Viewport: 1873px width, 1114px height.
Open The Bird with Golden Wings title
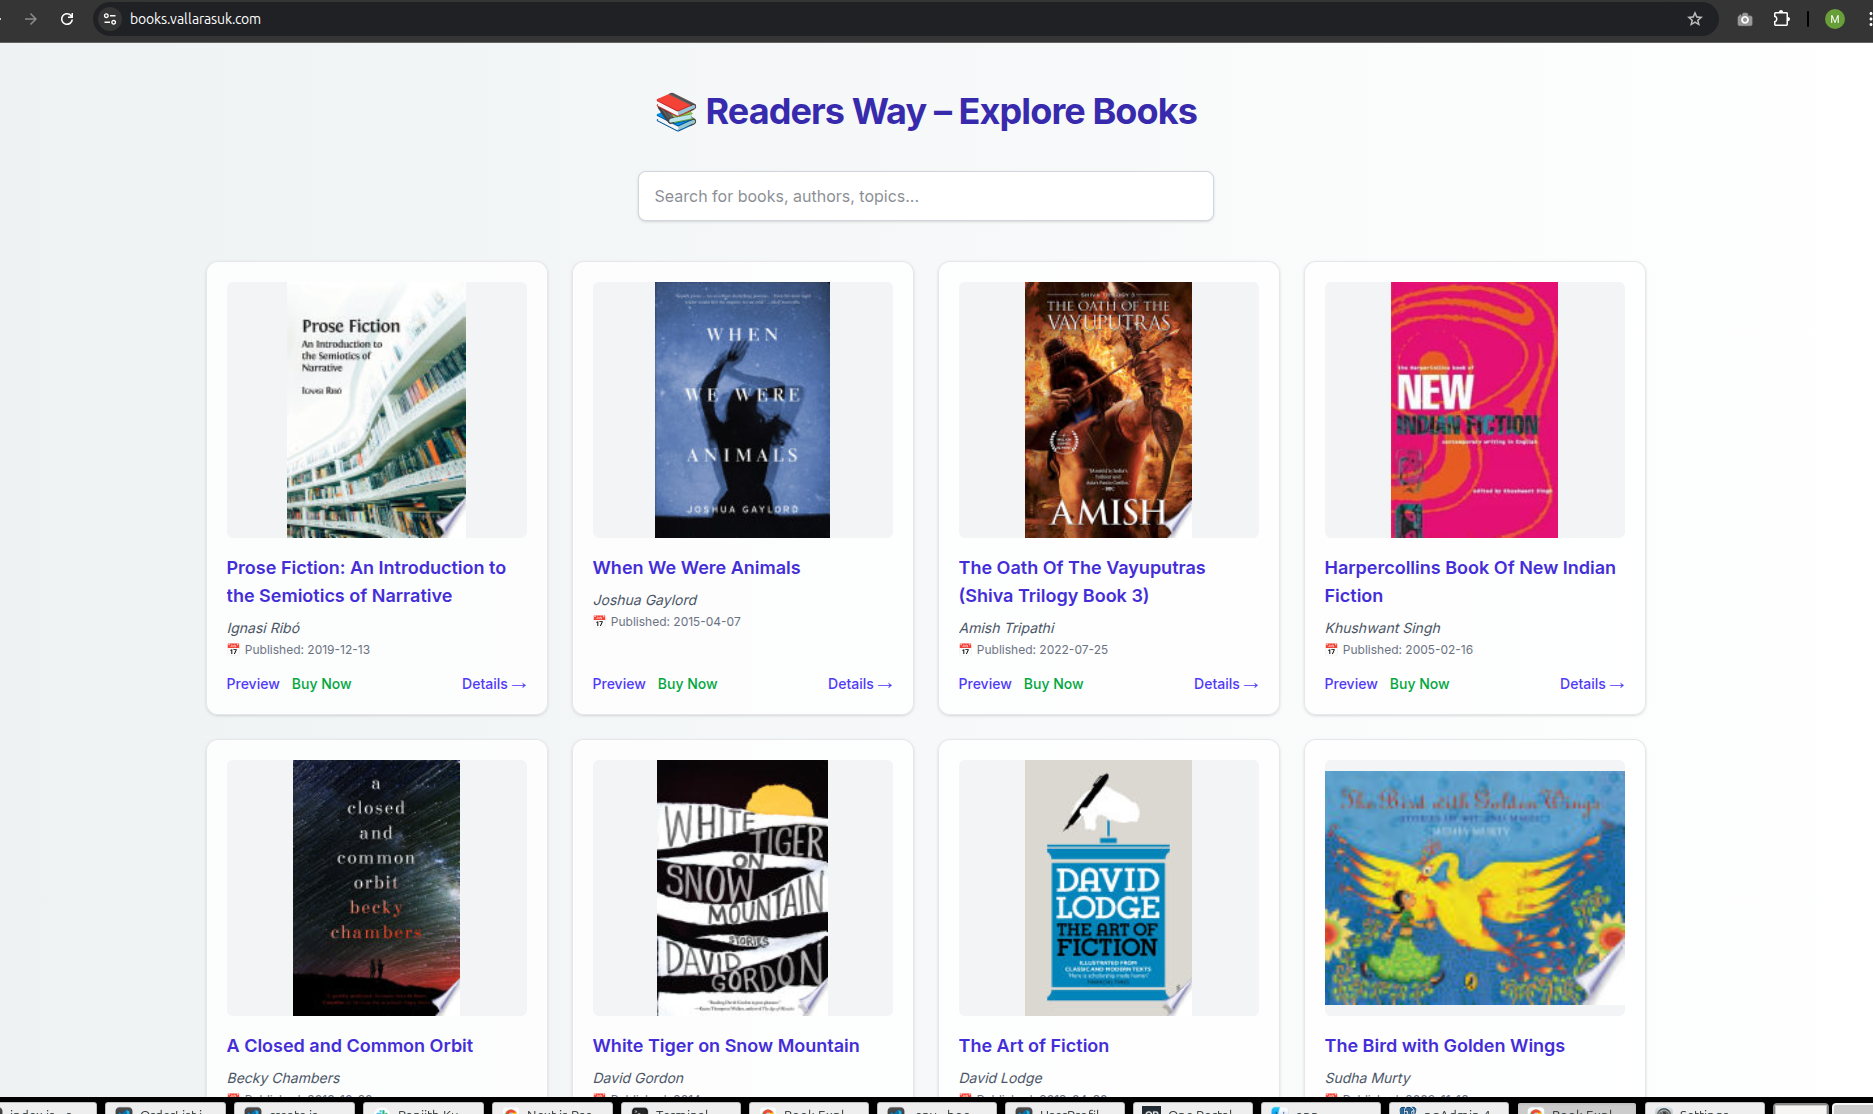point(1445,1045)
